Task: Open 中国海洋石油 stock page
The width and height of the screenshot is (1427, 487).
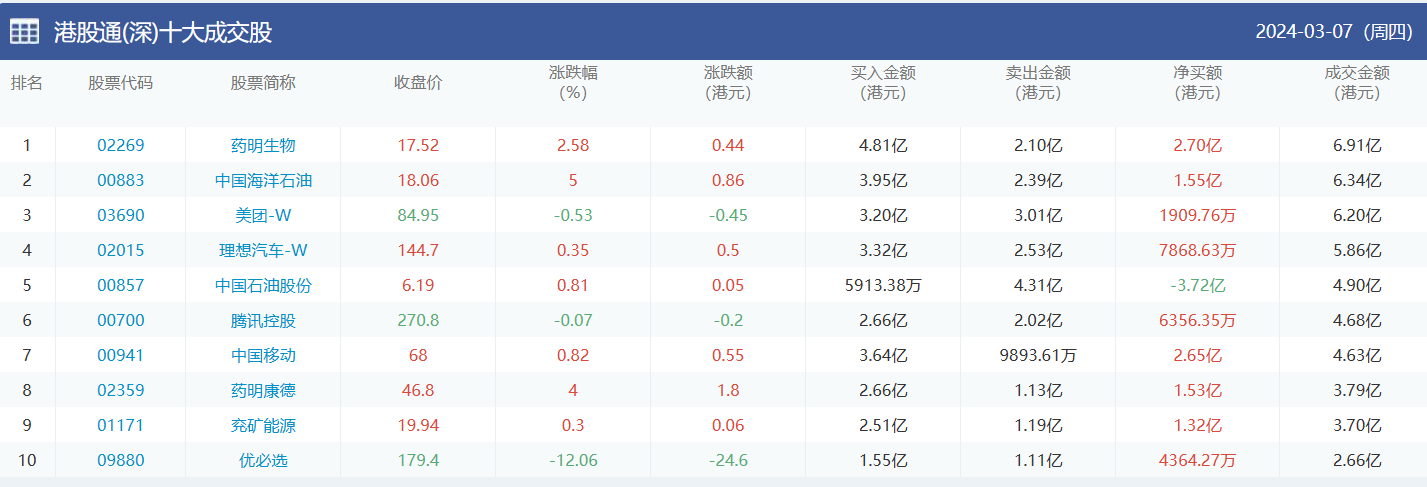Action: tap(263, 180)
